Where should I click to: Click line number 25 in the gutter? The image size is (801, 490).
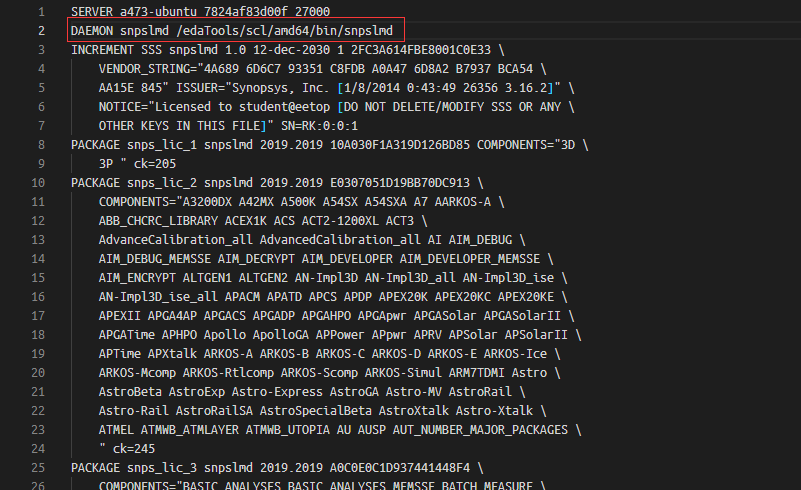pos(38,468)
